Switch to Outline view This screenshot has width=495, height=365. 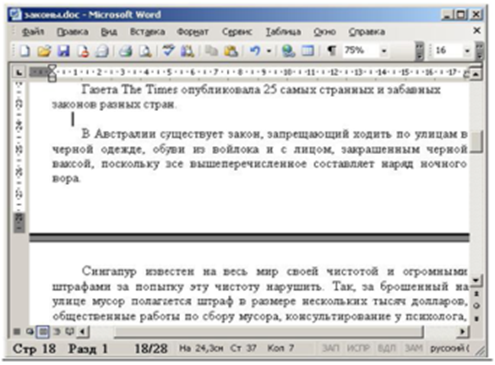57,331
